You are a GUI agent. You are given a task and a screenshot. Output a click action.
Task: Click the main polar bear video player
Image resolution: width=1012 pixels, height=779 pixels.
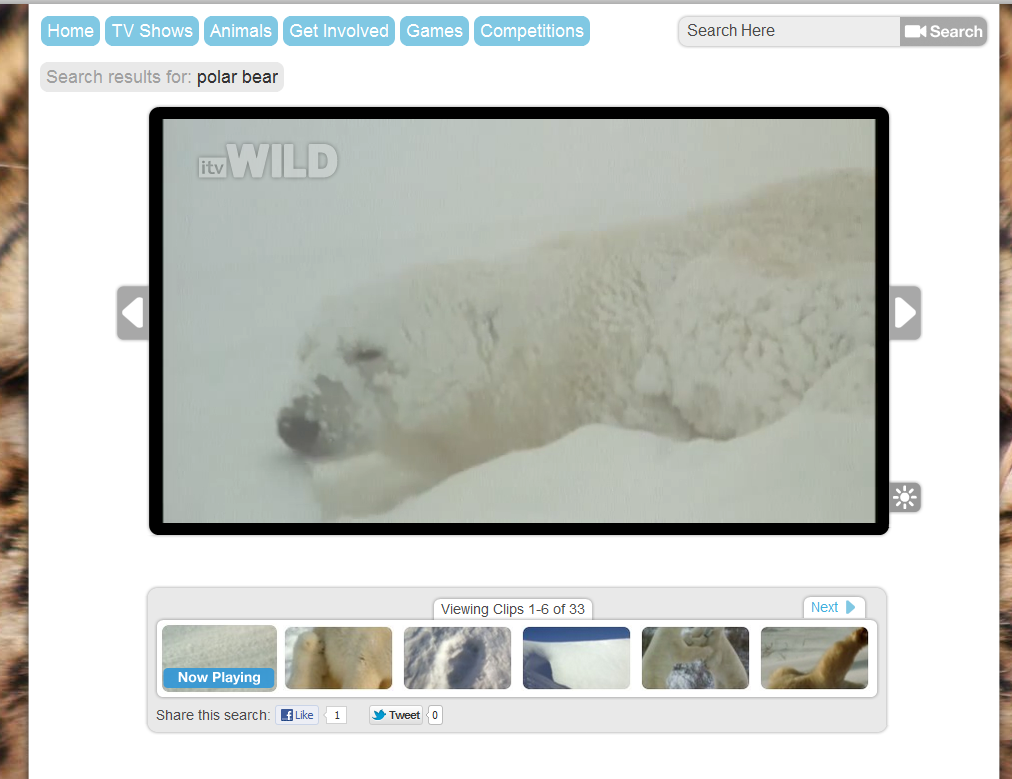[519, 321]
